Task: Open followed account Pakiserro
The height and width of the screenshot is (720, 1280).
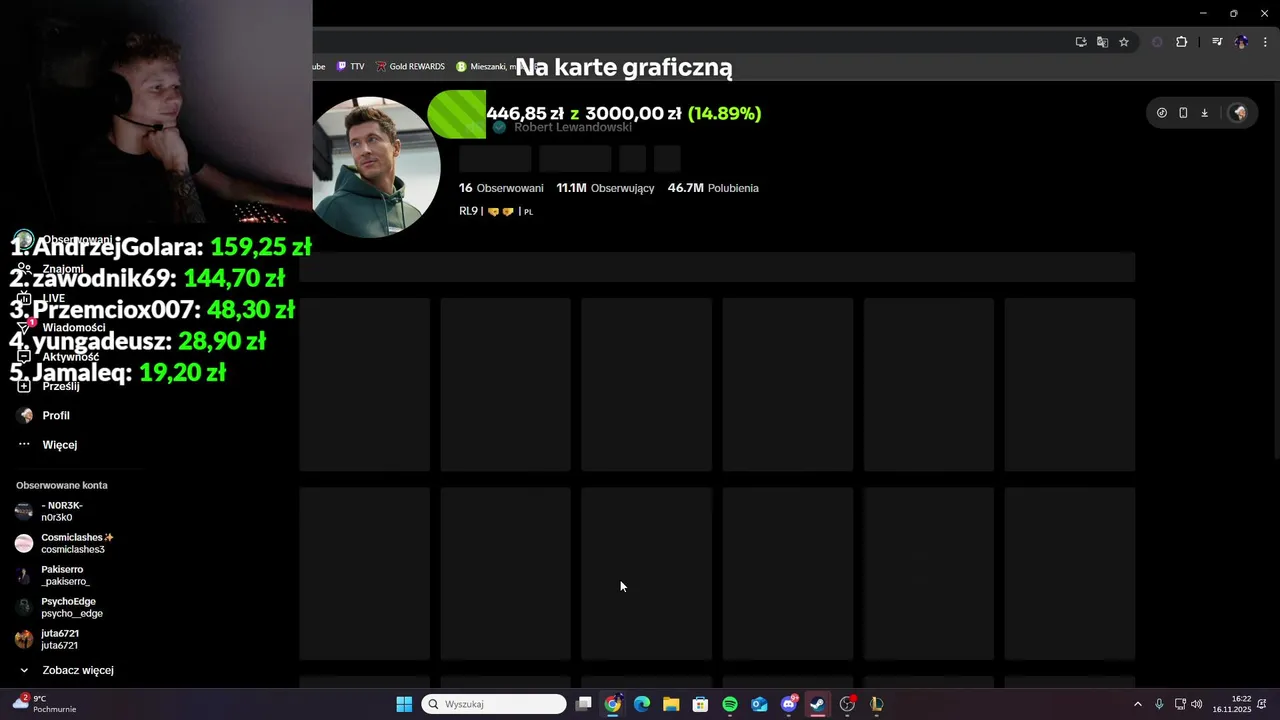Action: click(52, 575)
